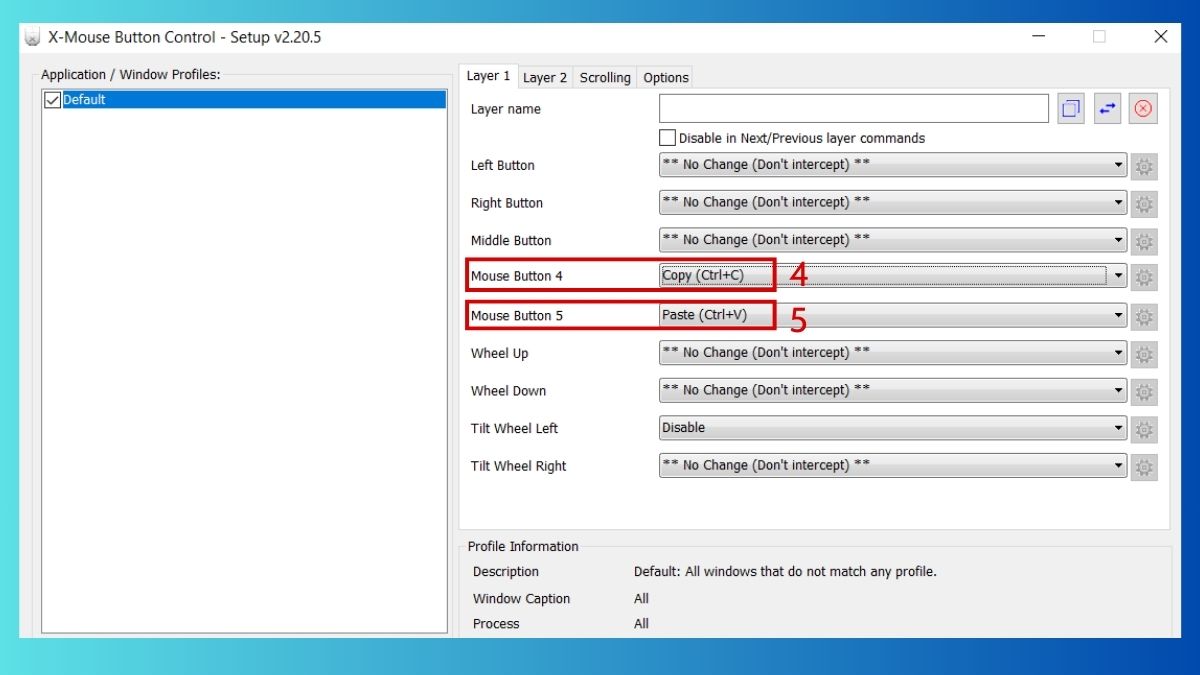This screenshot has height=675, width=1200.
Task: Click the Layer name input field
Action: (854, 109)
